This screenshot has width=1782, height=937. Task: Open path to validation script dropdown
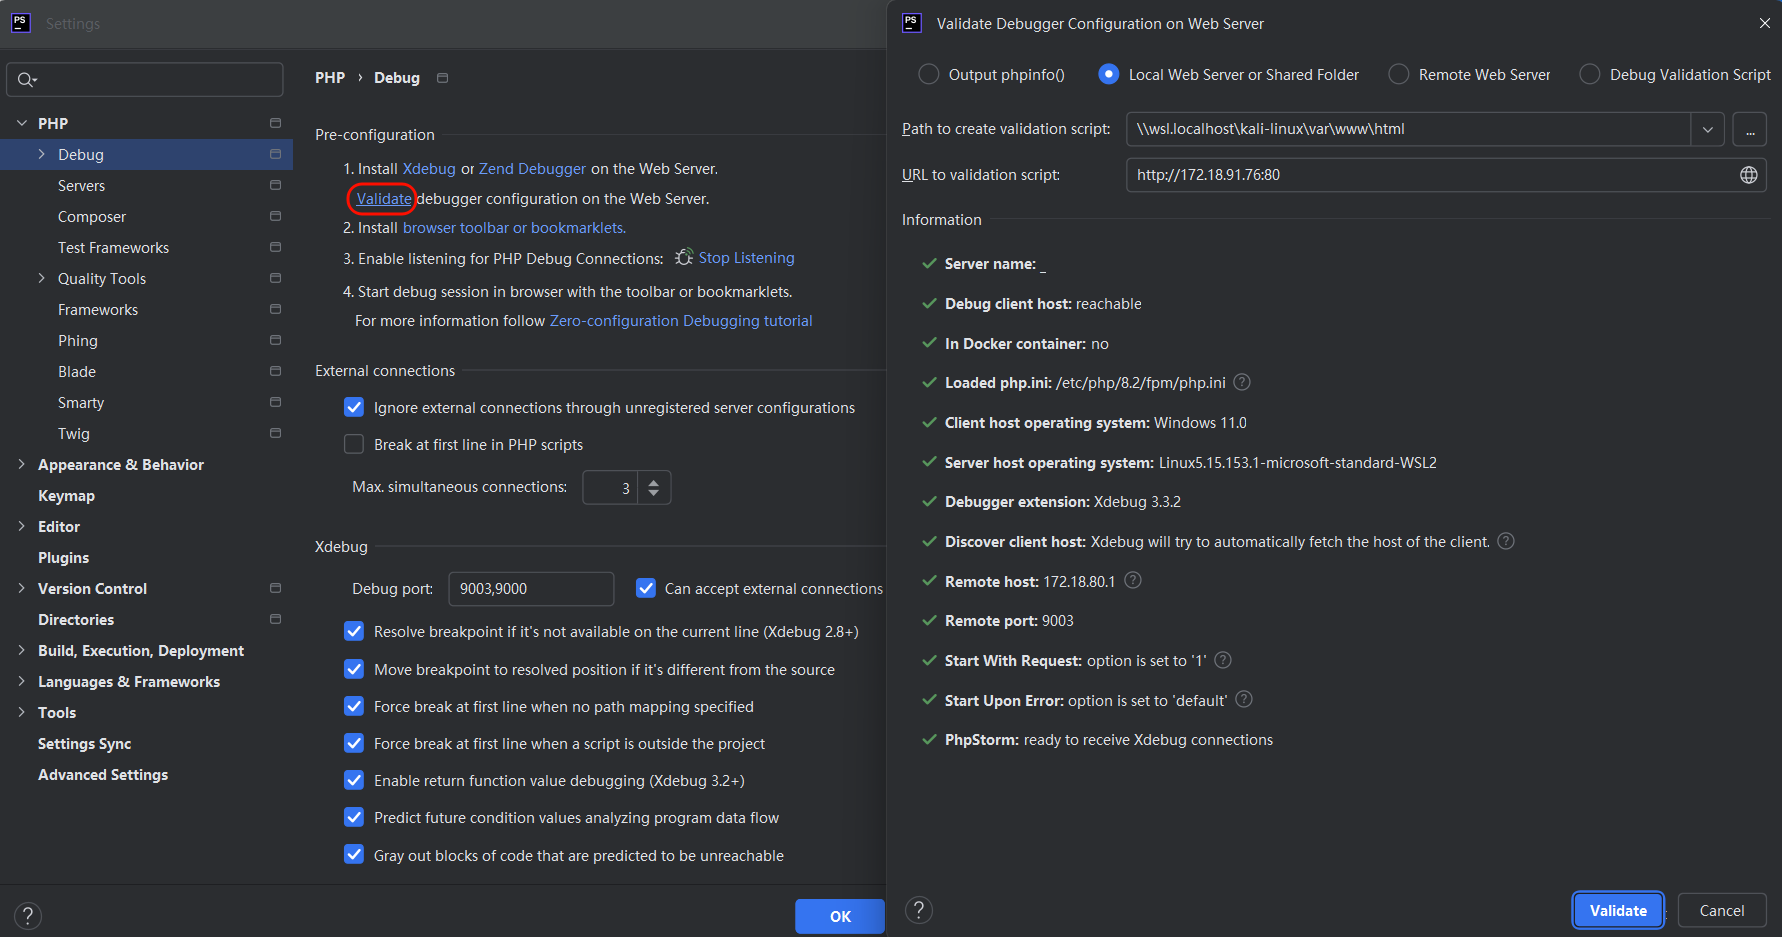tap(1707, 130)
